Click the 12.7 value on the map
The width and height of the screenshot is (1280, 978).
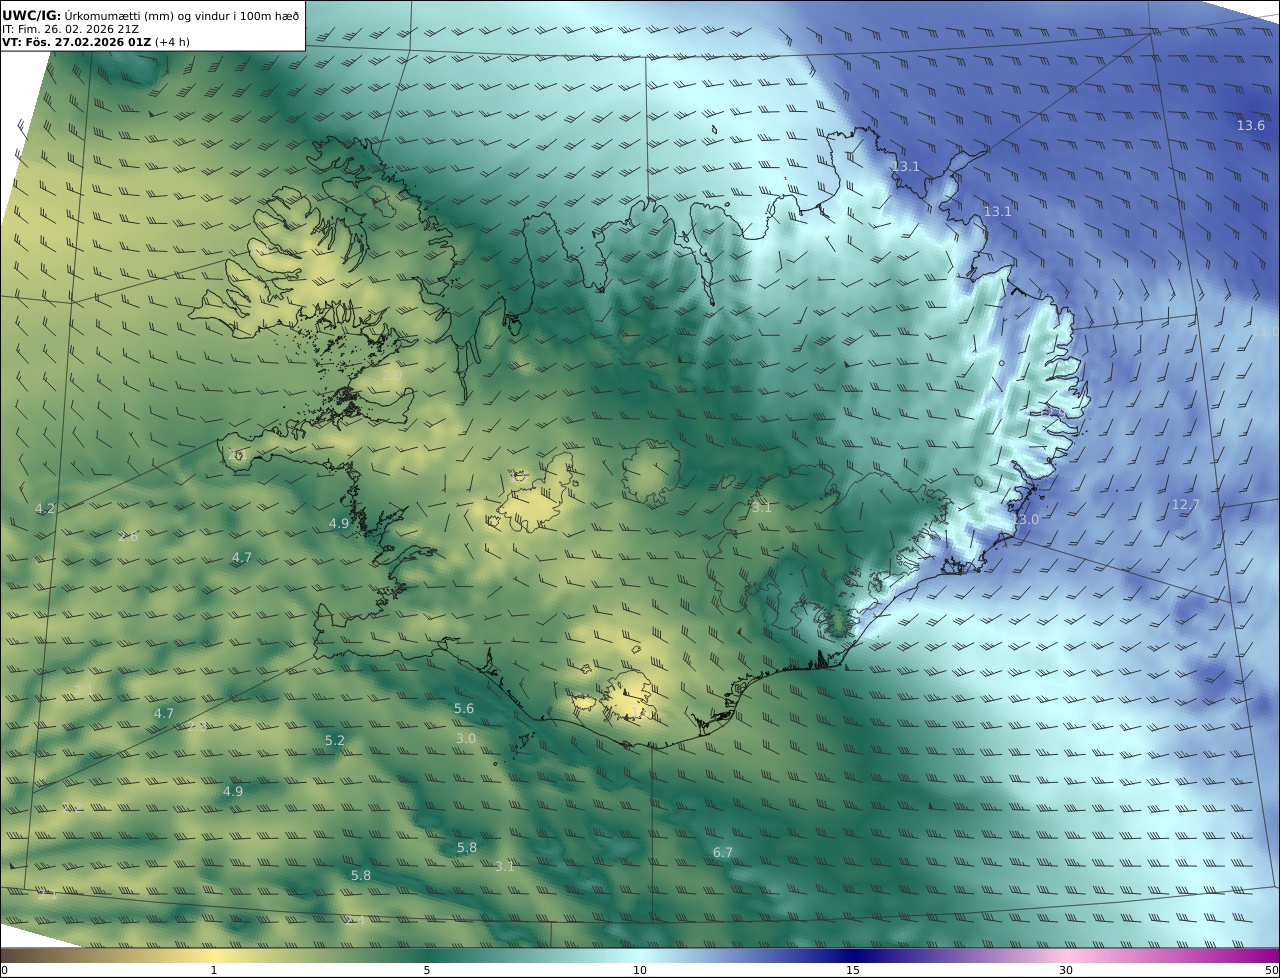tap(1185, 505)
